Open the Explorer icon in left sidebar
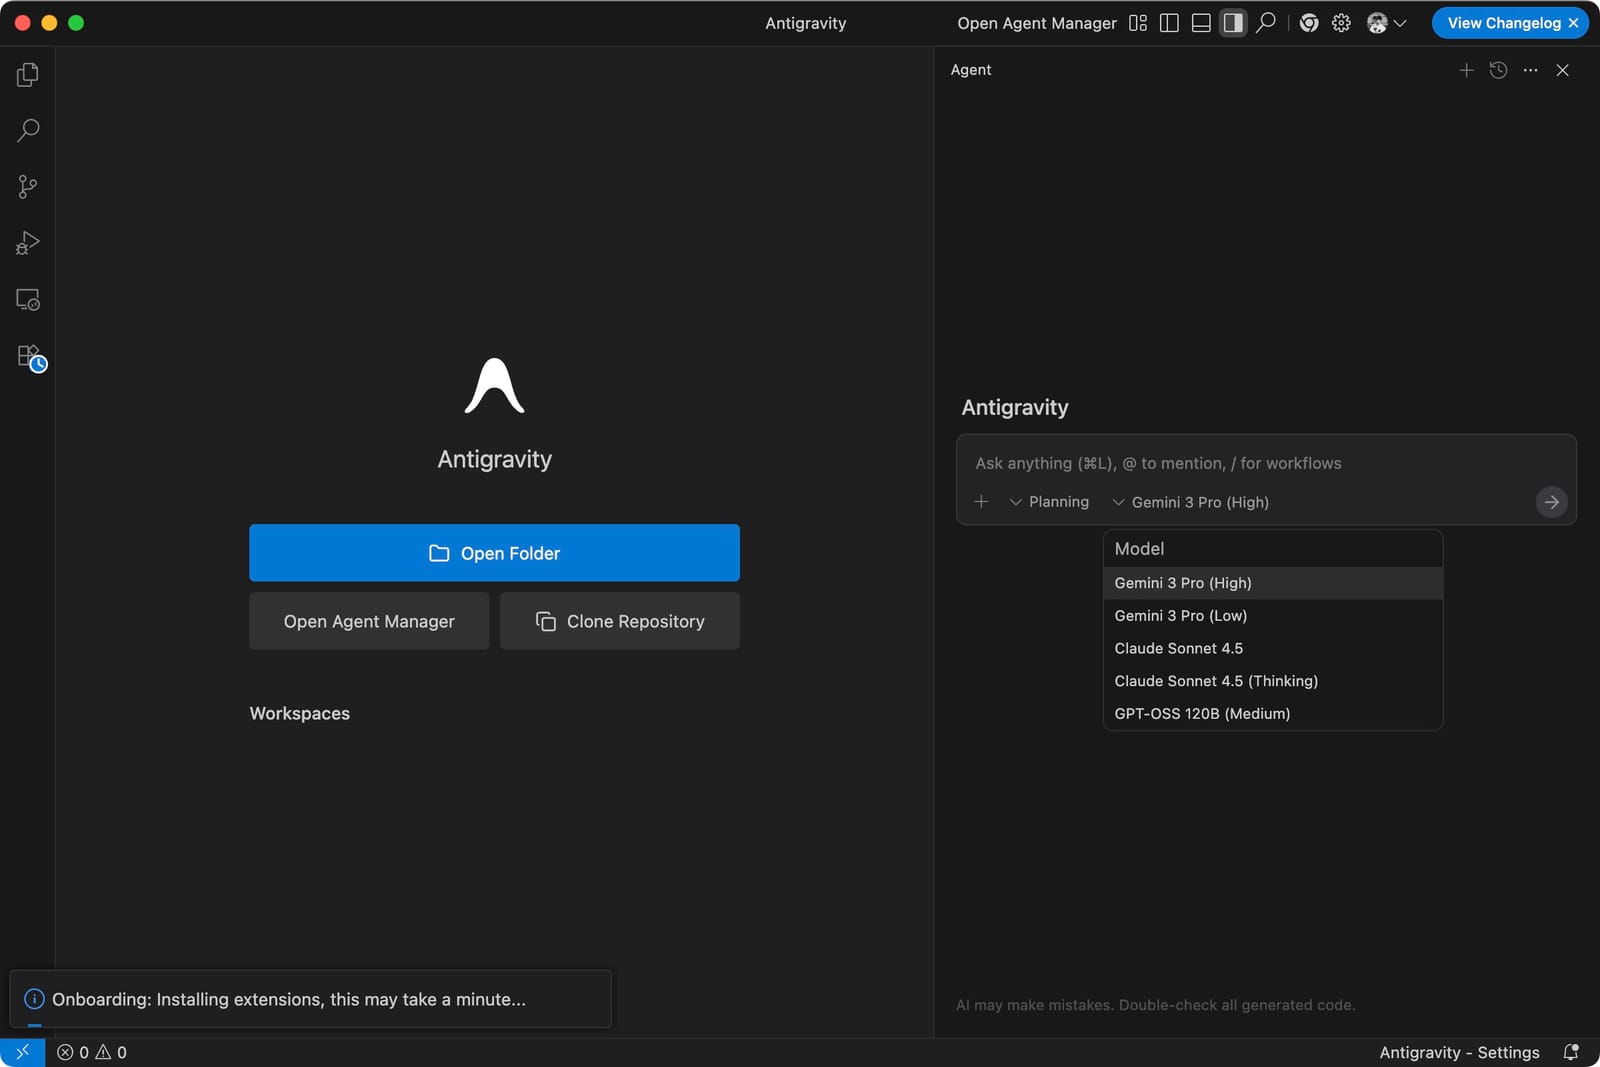The image size is (1600, 1067). pos(26,73)
